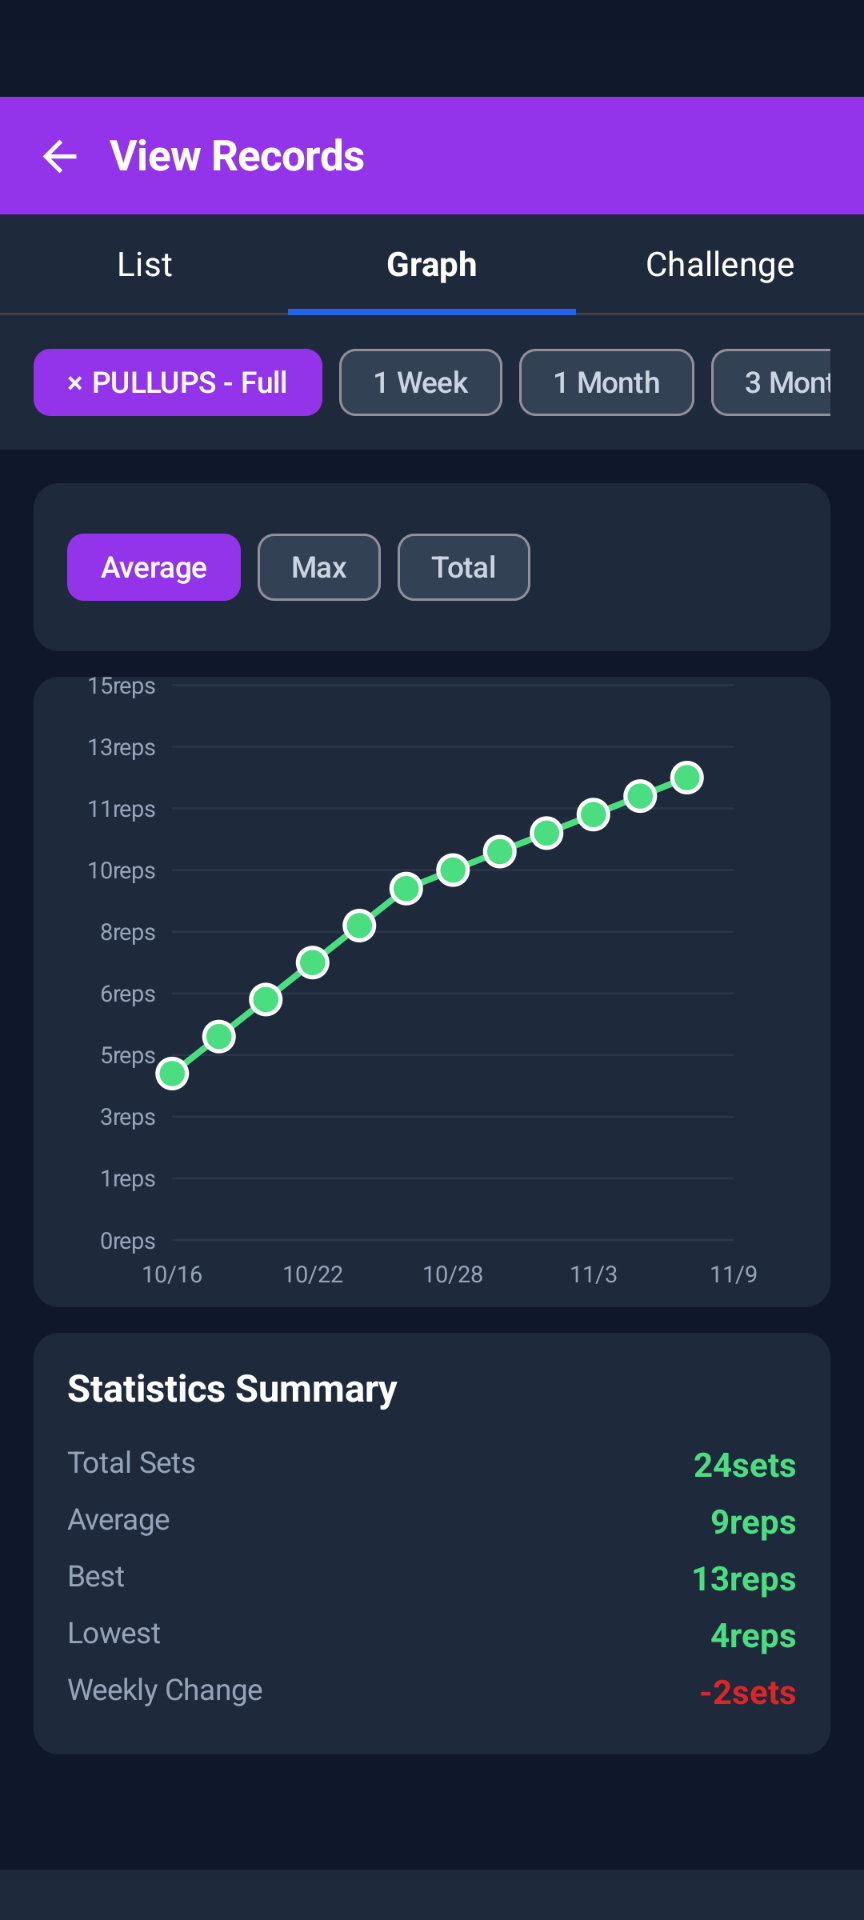This screenshot has width=864, height=1920.
Task: Tap the Statistics Summary heading
Action: [232, 1389]
